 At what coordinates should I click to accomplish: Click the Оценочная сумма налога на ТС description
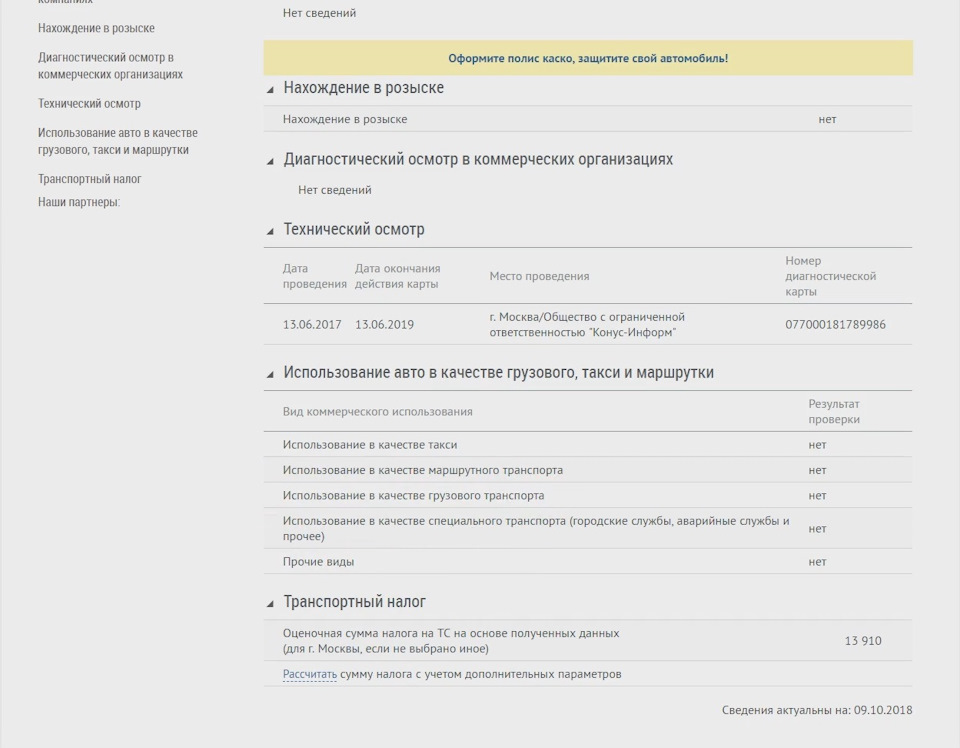pyautogui.click(x=451, y=641)
